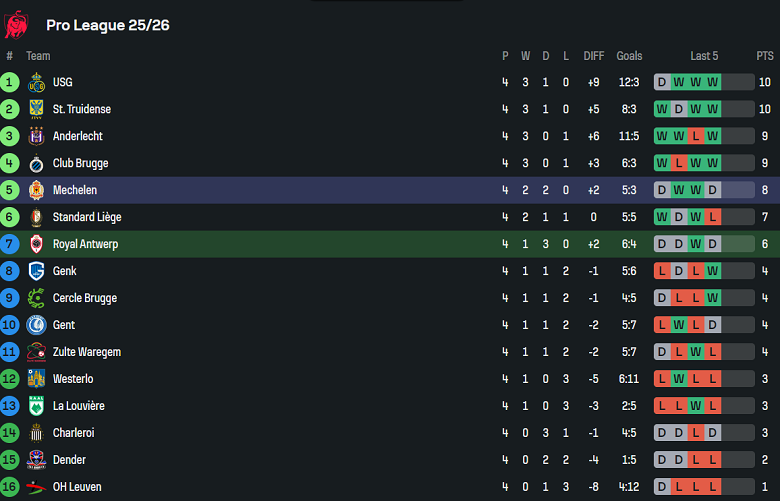Select the Westerlo table row name
The height and width of the screenshot is (501, 780).
[73, 379]
